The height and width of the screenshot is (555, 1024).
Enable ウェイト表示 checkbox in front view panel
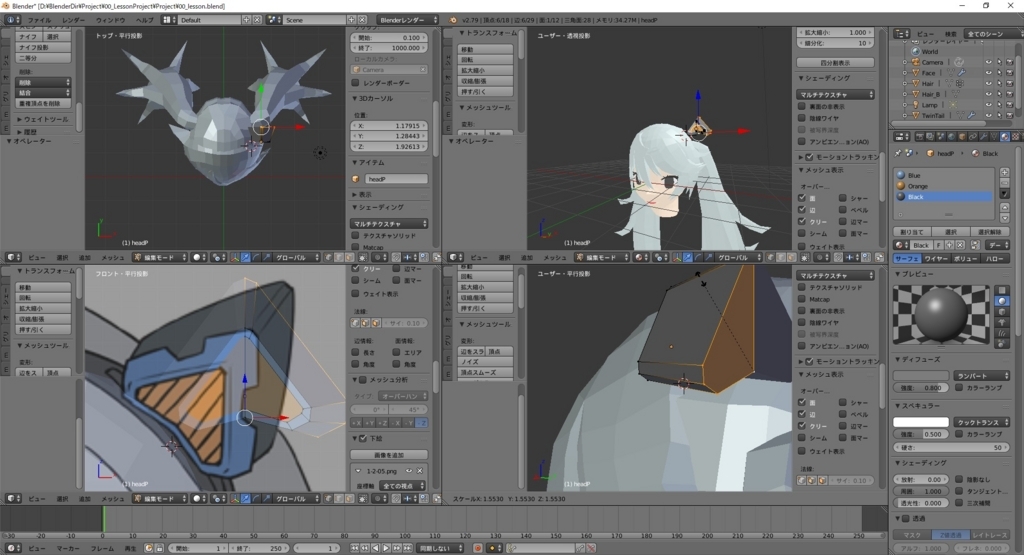point(355,293)
